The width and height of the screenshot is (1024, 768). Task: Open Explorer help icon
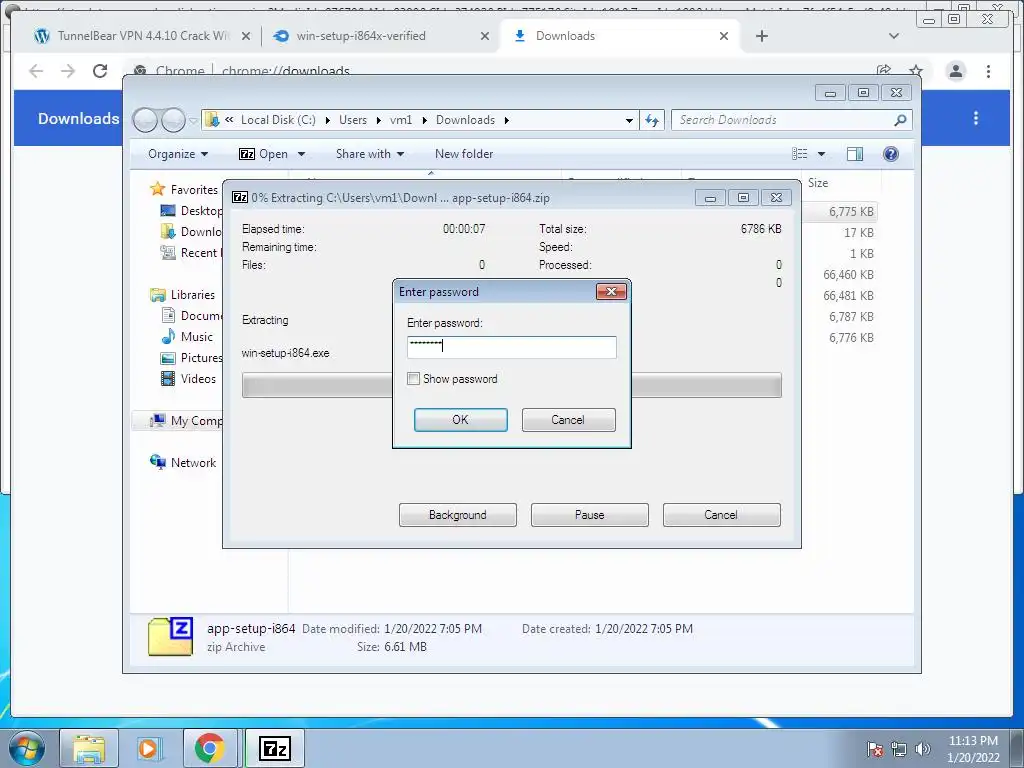click(891, 154)
